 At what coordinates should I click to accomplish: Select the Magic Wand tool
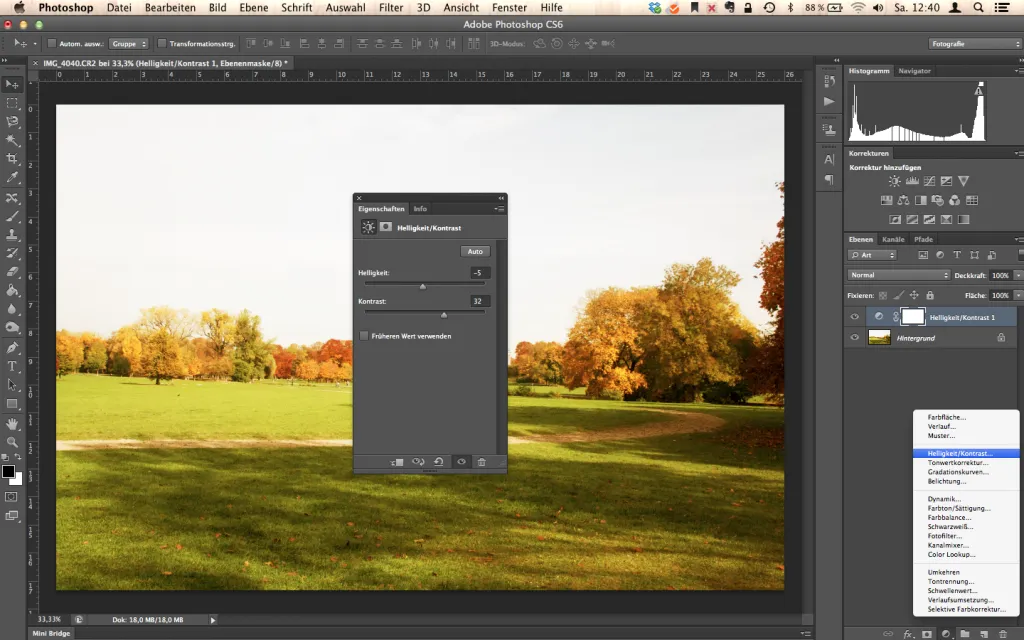pyautogui.click(x=12, y=140)
